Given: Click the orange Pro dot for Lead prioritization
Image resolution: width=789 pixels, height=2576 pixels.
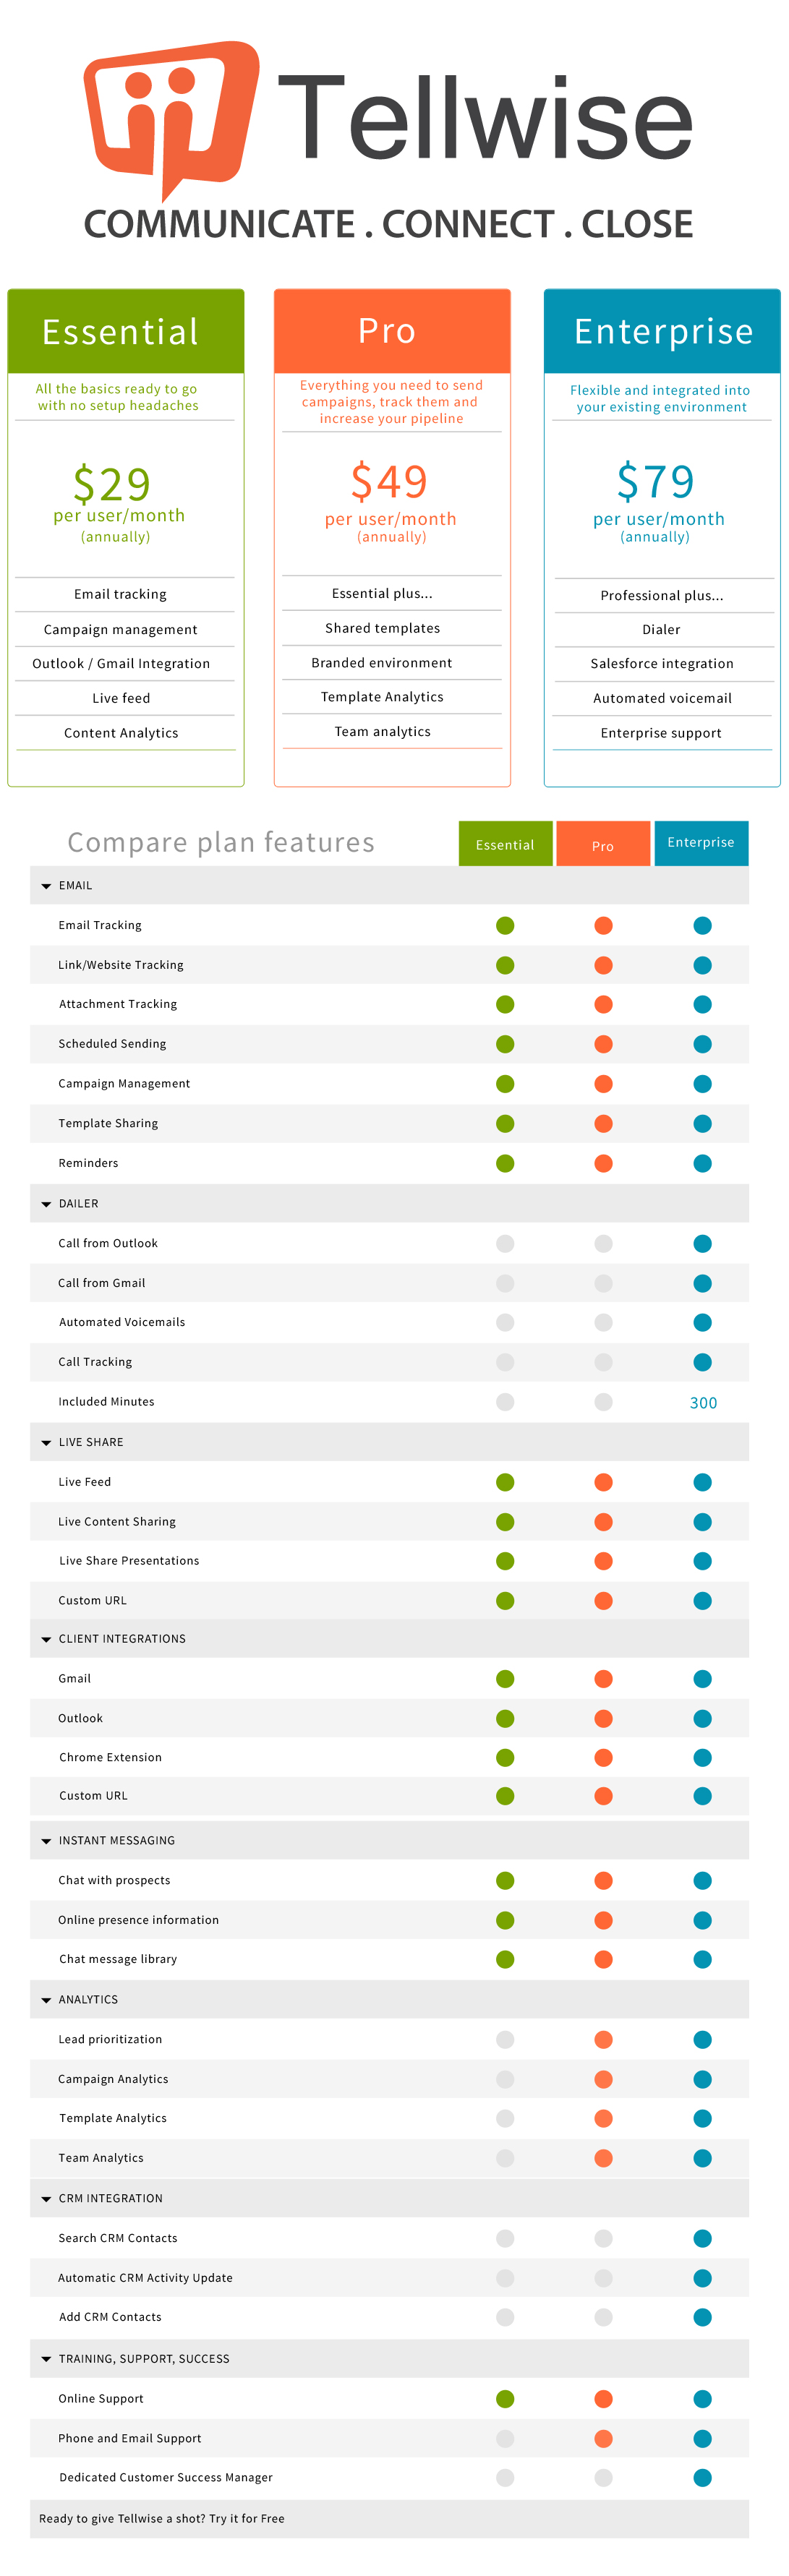Looking at the screenshot, I should tap(603, 2039).
